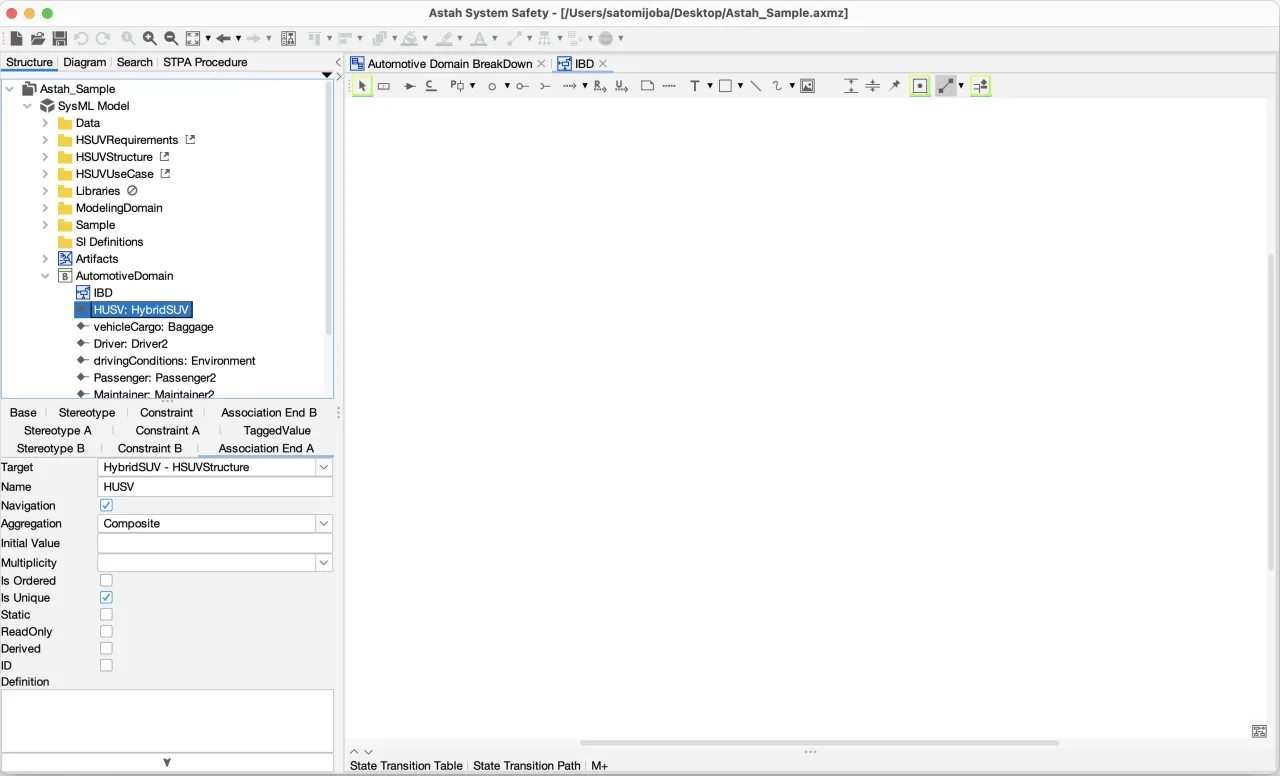This screenshot has width=1280, height=776.
Task: Open the Aggregation Composite dropdown
Action: 323,523
